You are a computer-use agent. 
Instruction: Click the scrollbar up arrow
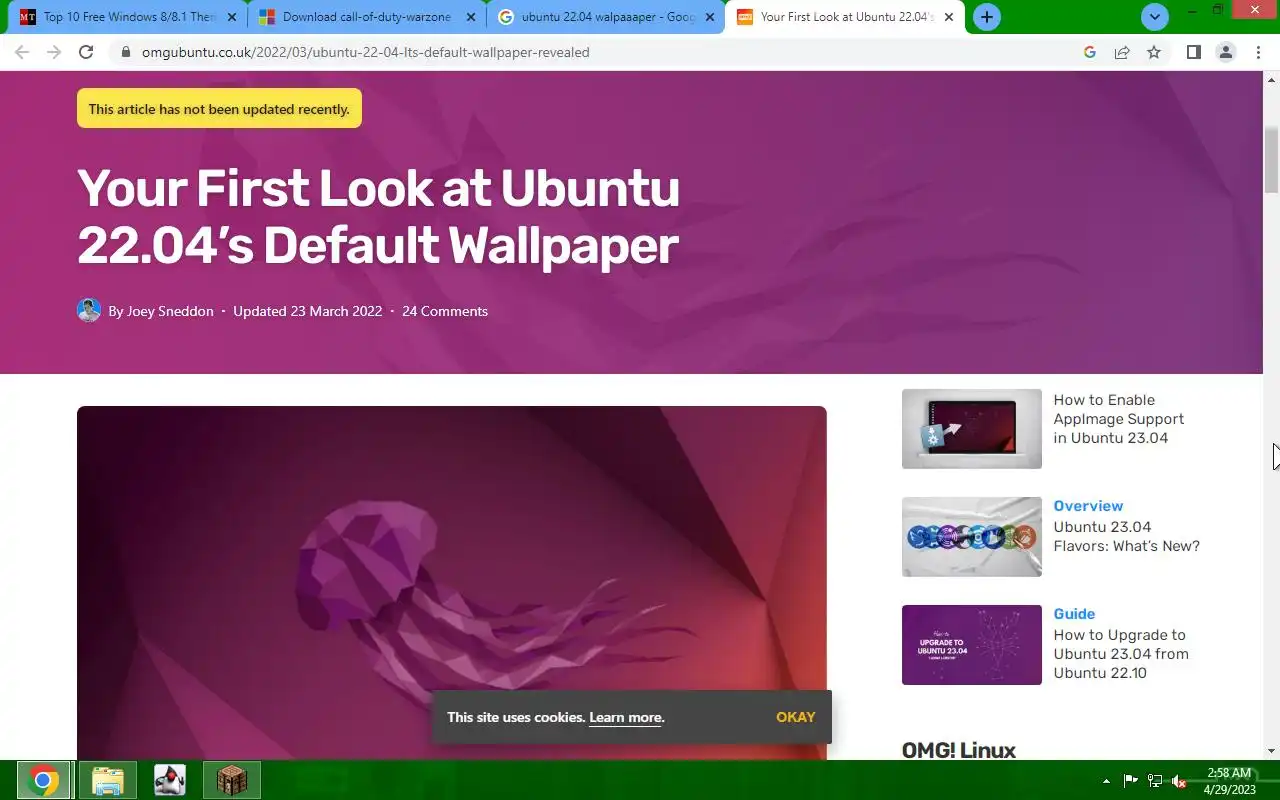[x=1272, y=79]
